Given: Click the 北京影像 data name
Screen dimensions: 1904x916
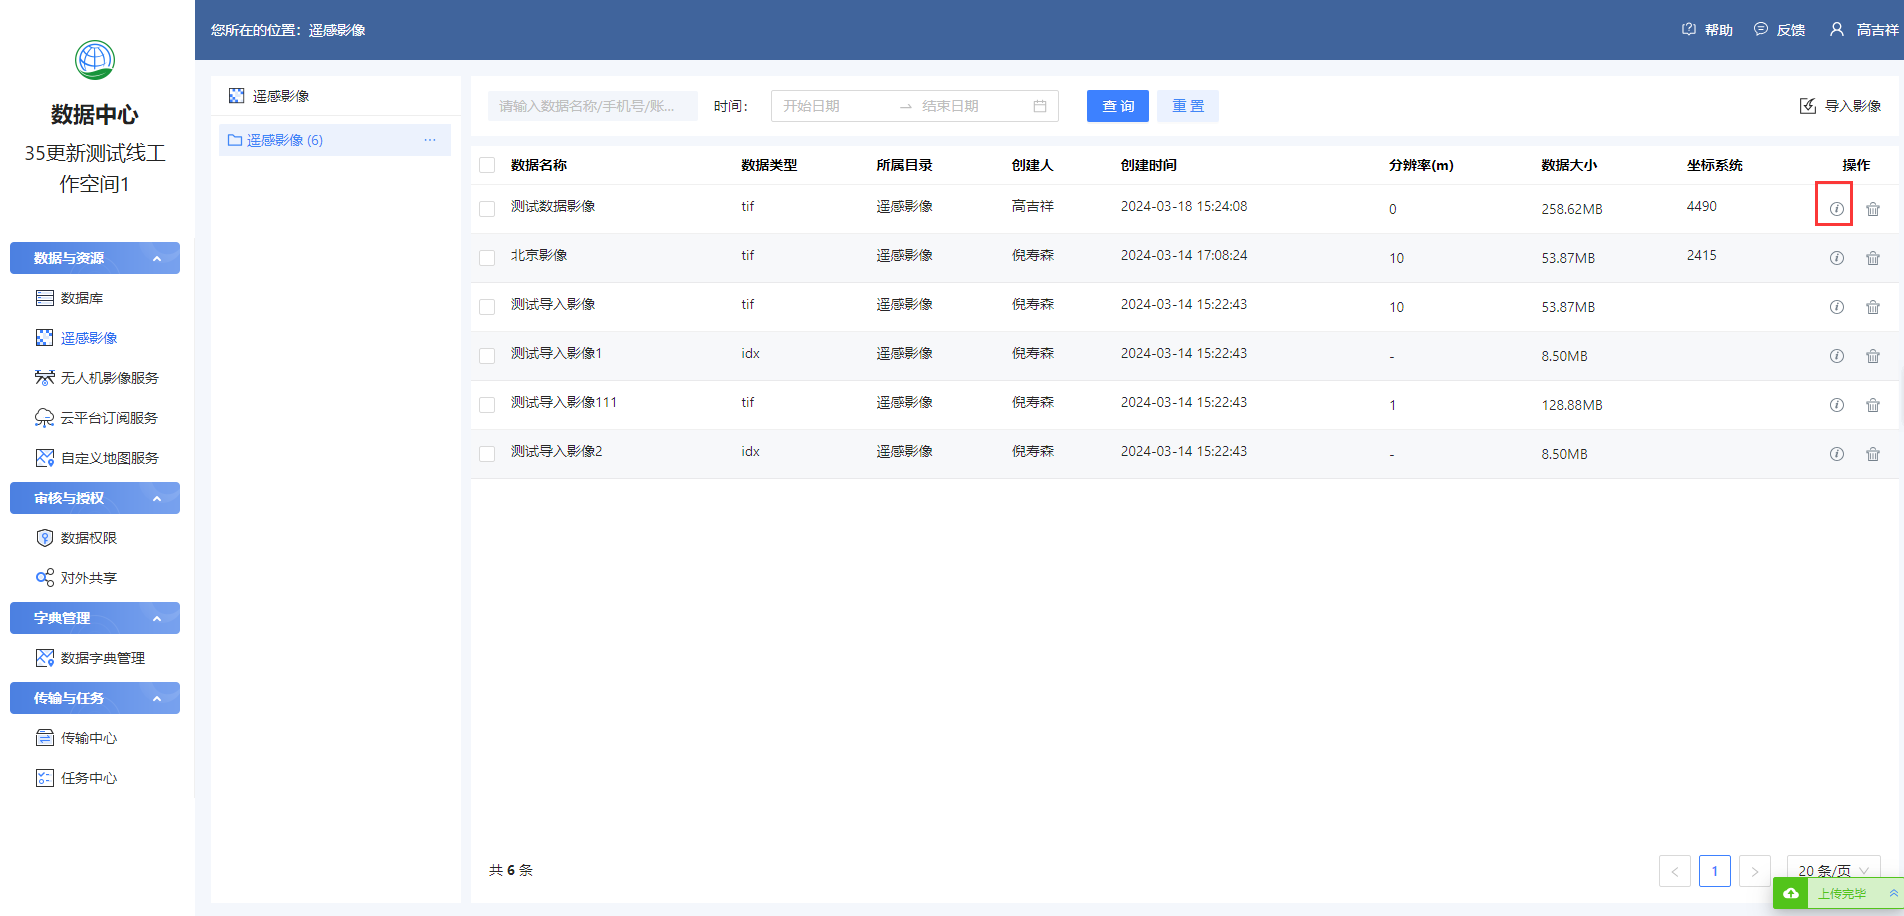Looking at the screenshot, I should point(539,255).
